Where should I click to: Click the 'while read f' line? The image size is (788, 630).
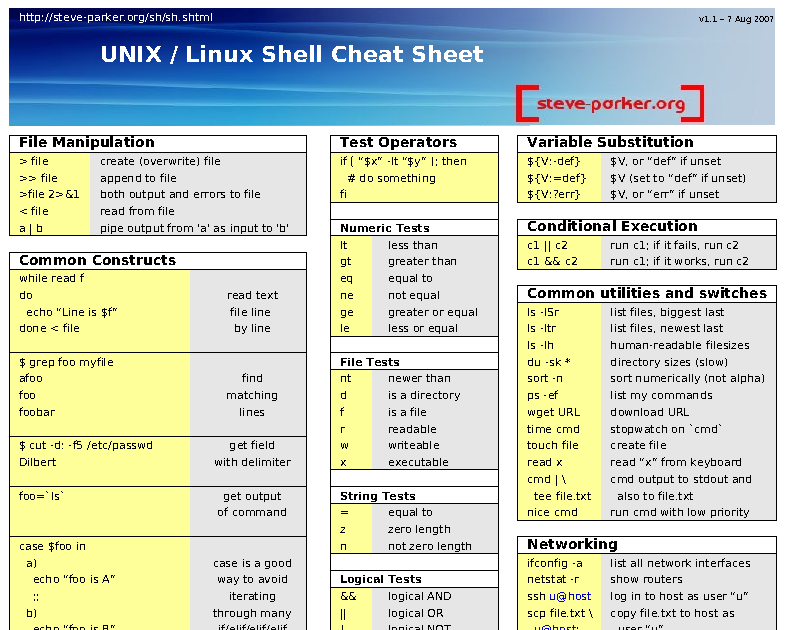[x=52, y=278]
